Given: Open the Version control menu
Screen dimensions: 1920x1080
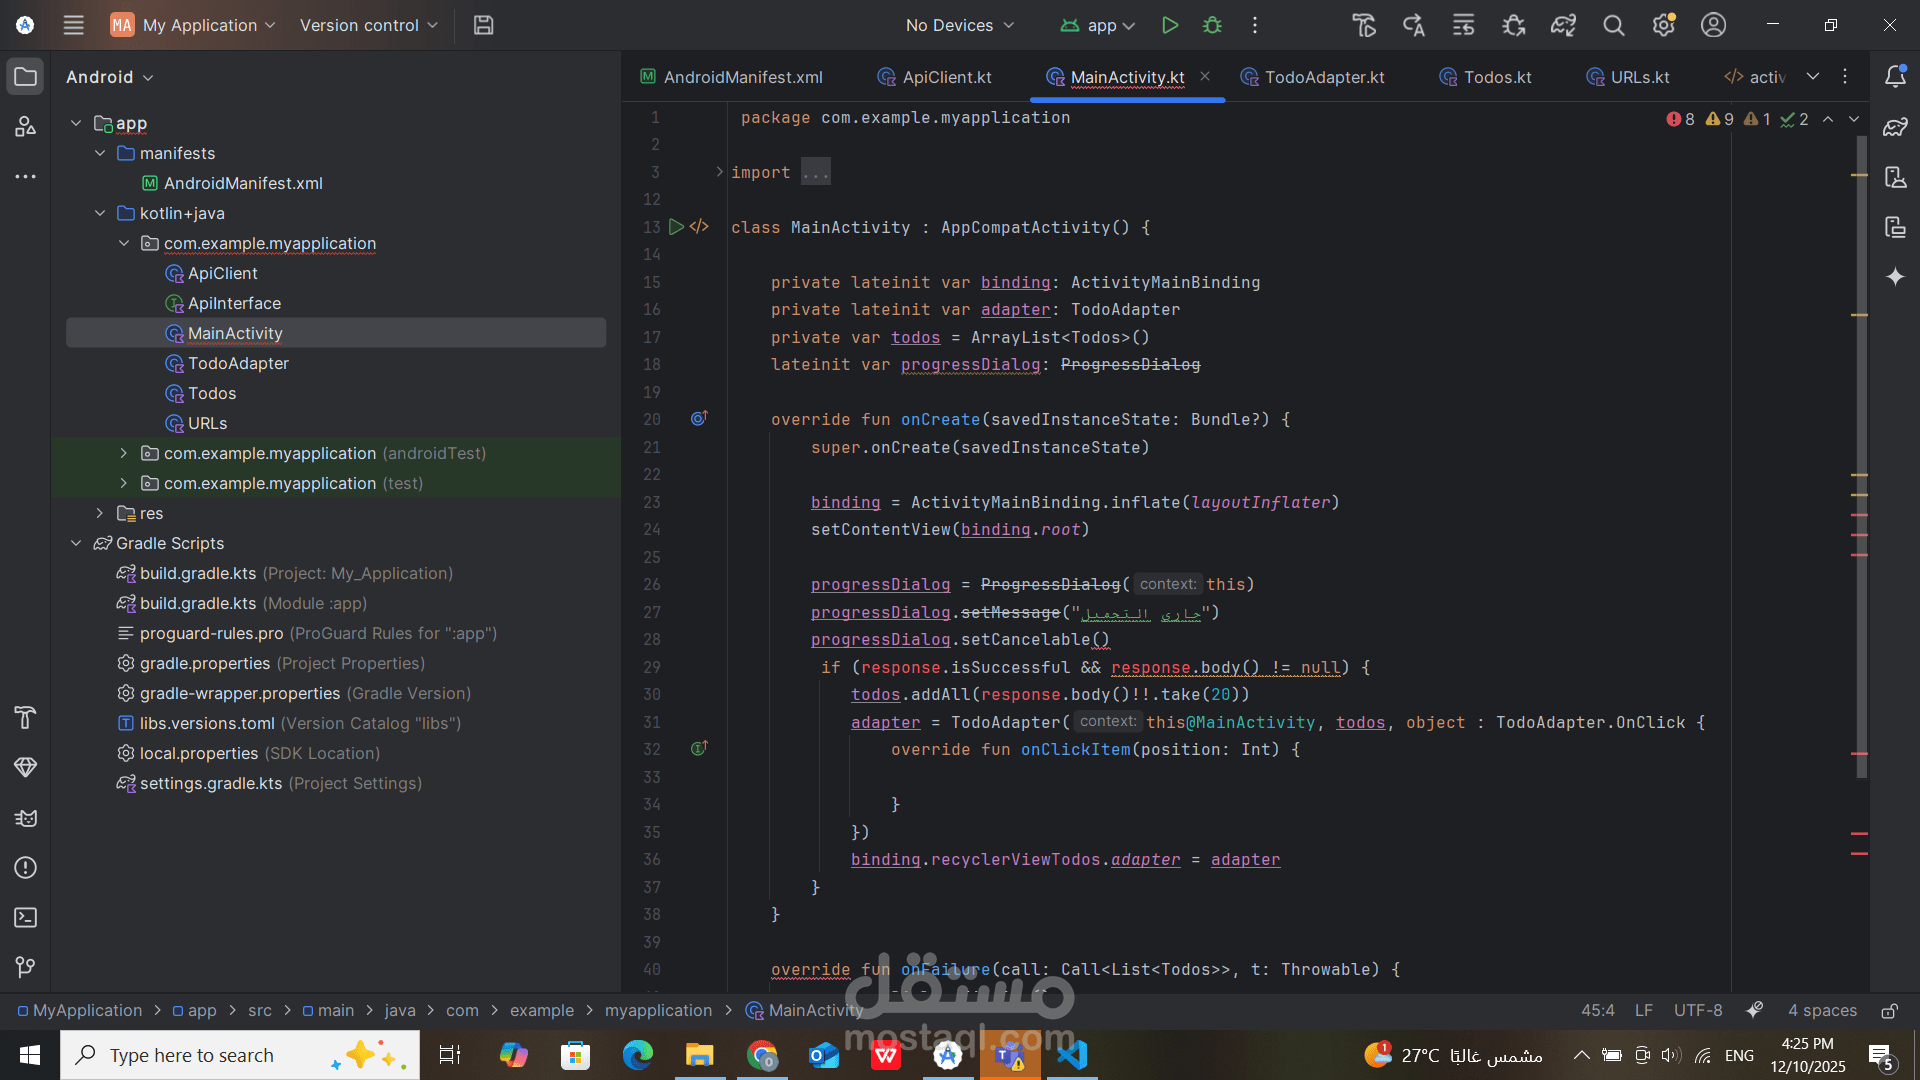Looking at the screenshot, I should pos(368,25).
